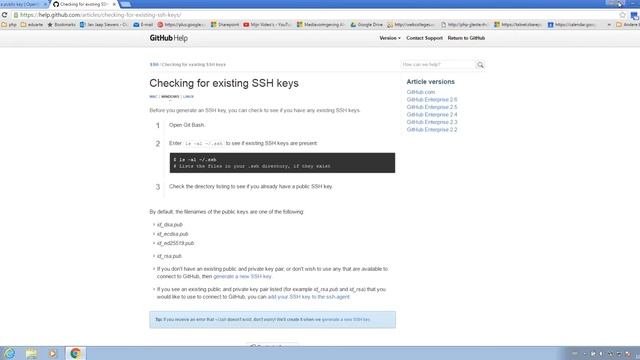Click the Open Git Bash step text
This screenshot has width=640, height=360.
click(187, 125)
